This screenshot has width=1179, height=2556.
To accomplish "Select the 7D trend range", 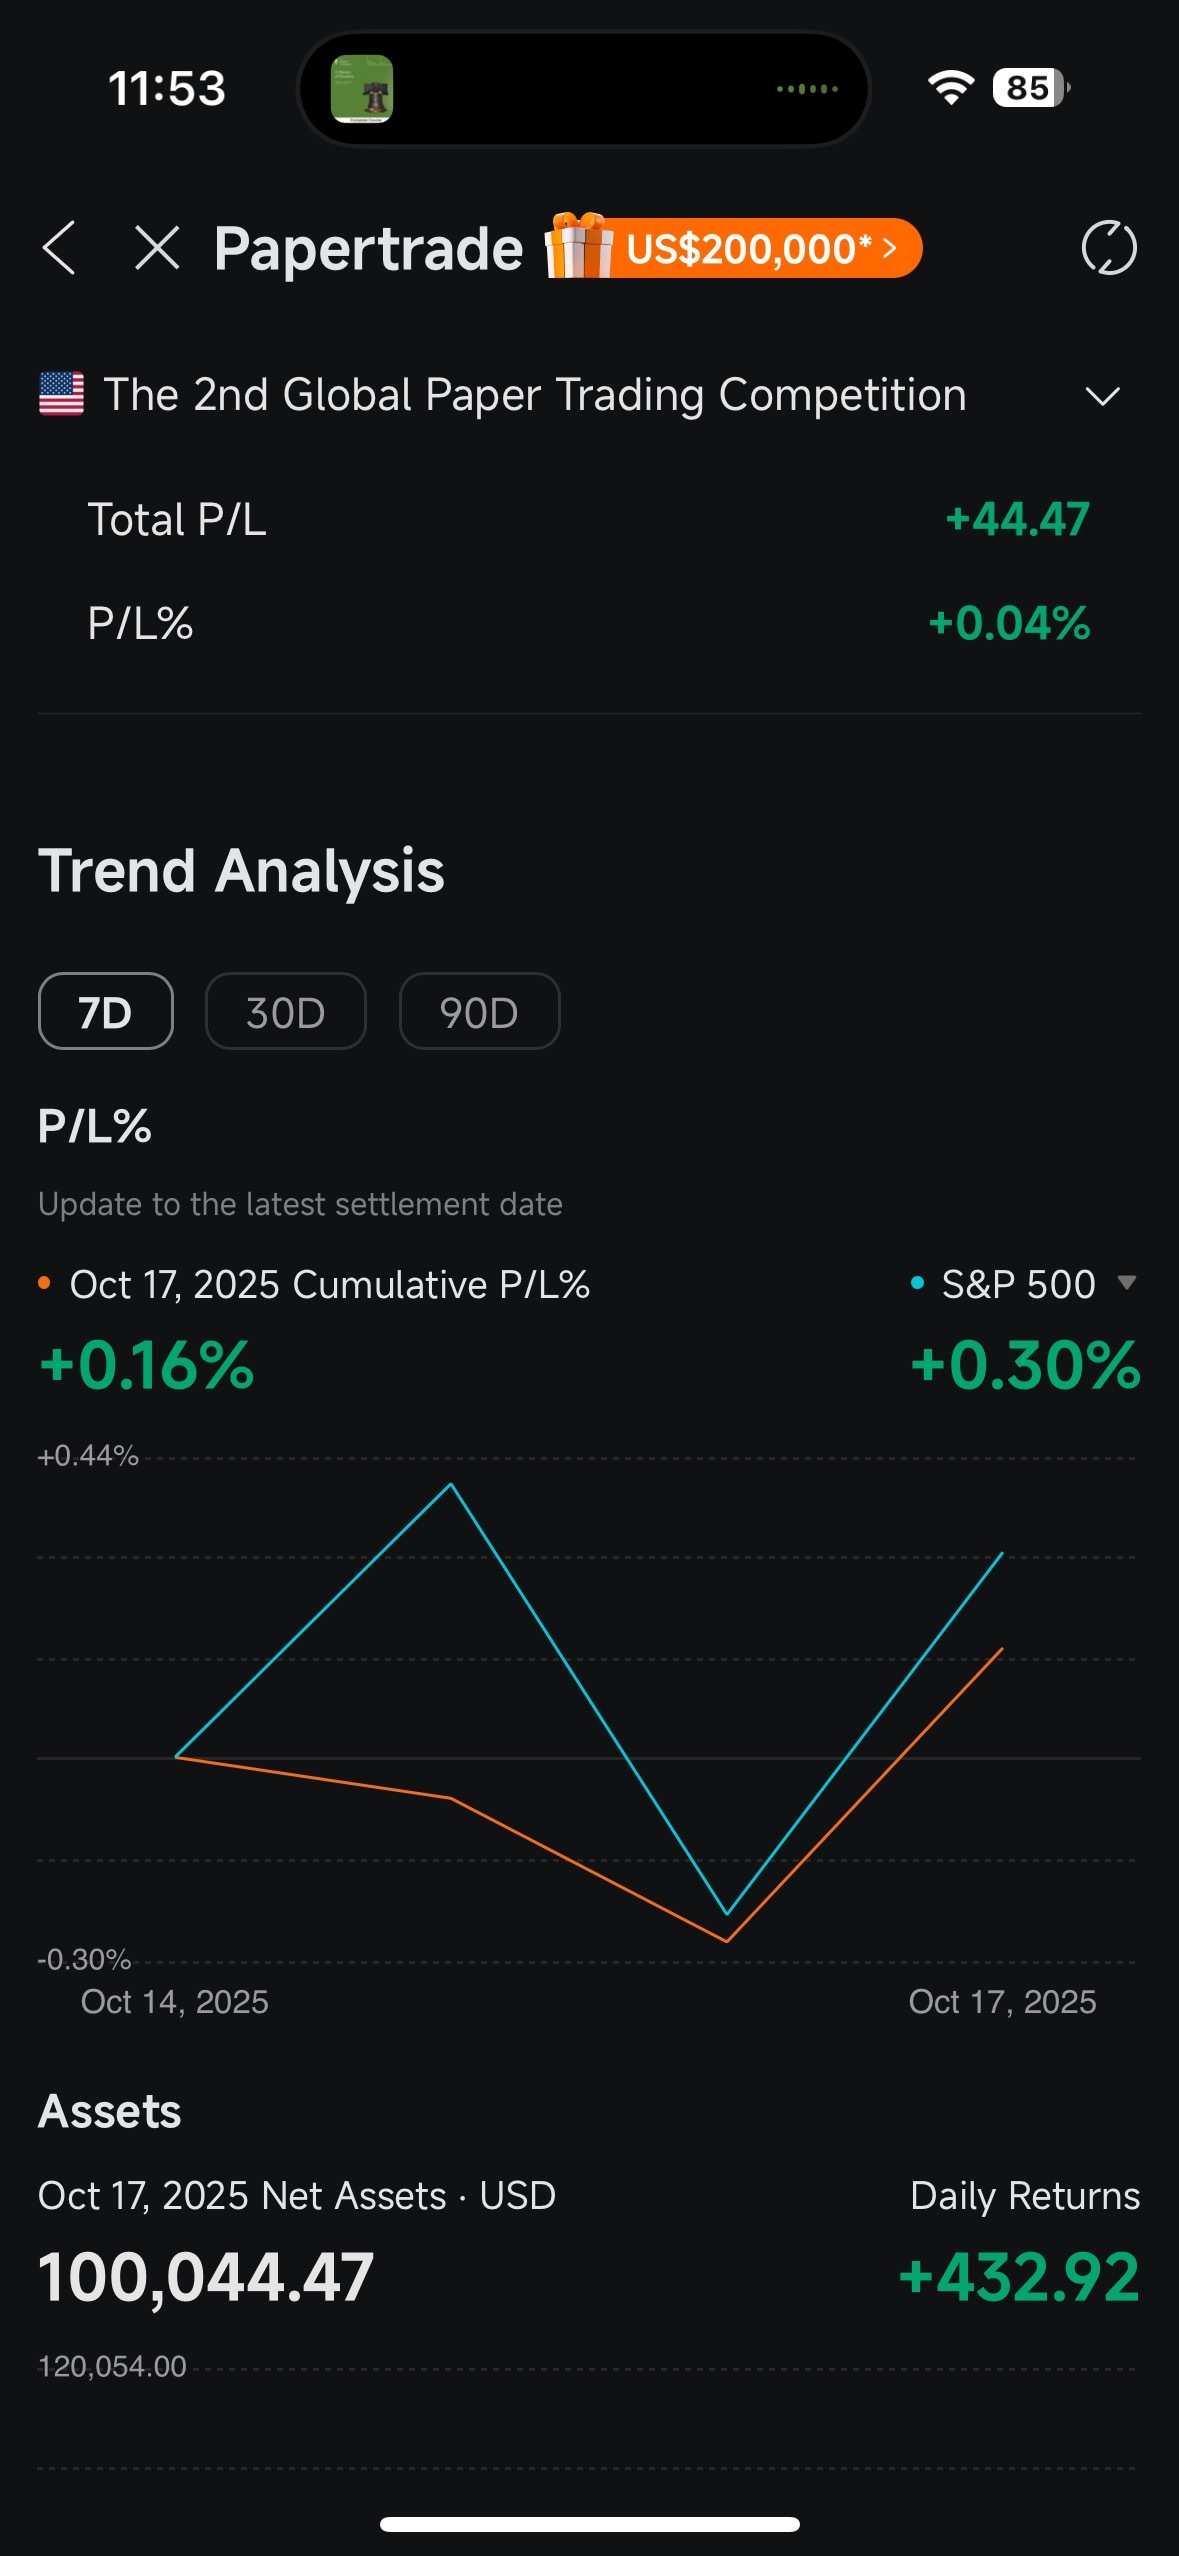I will tap(106, 1012).
